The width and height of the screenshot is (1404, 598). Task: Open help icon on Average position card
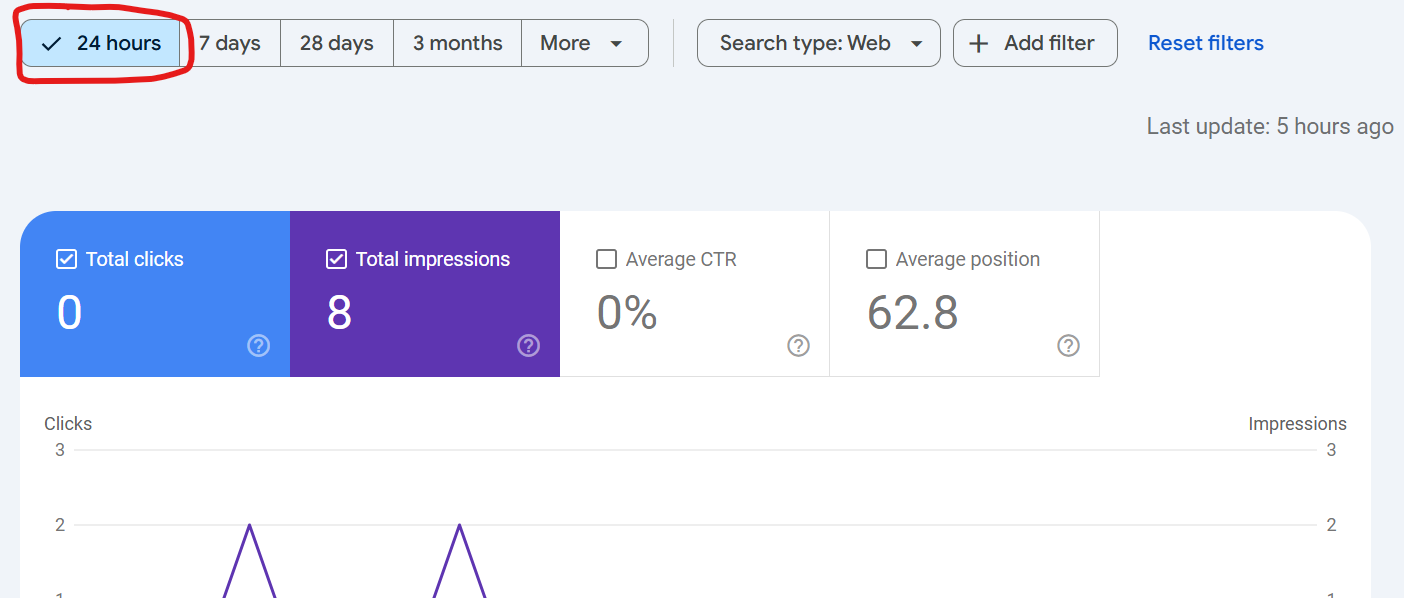tap(1068, 346)
